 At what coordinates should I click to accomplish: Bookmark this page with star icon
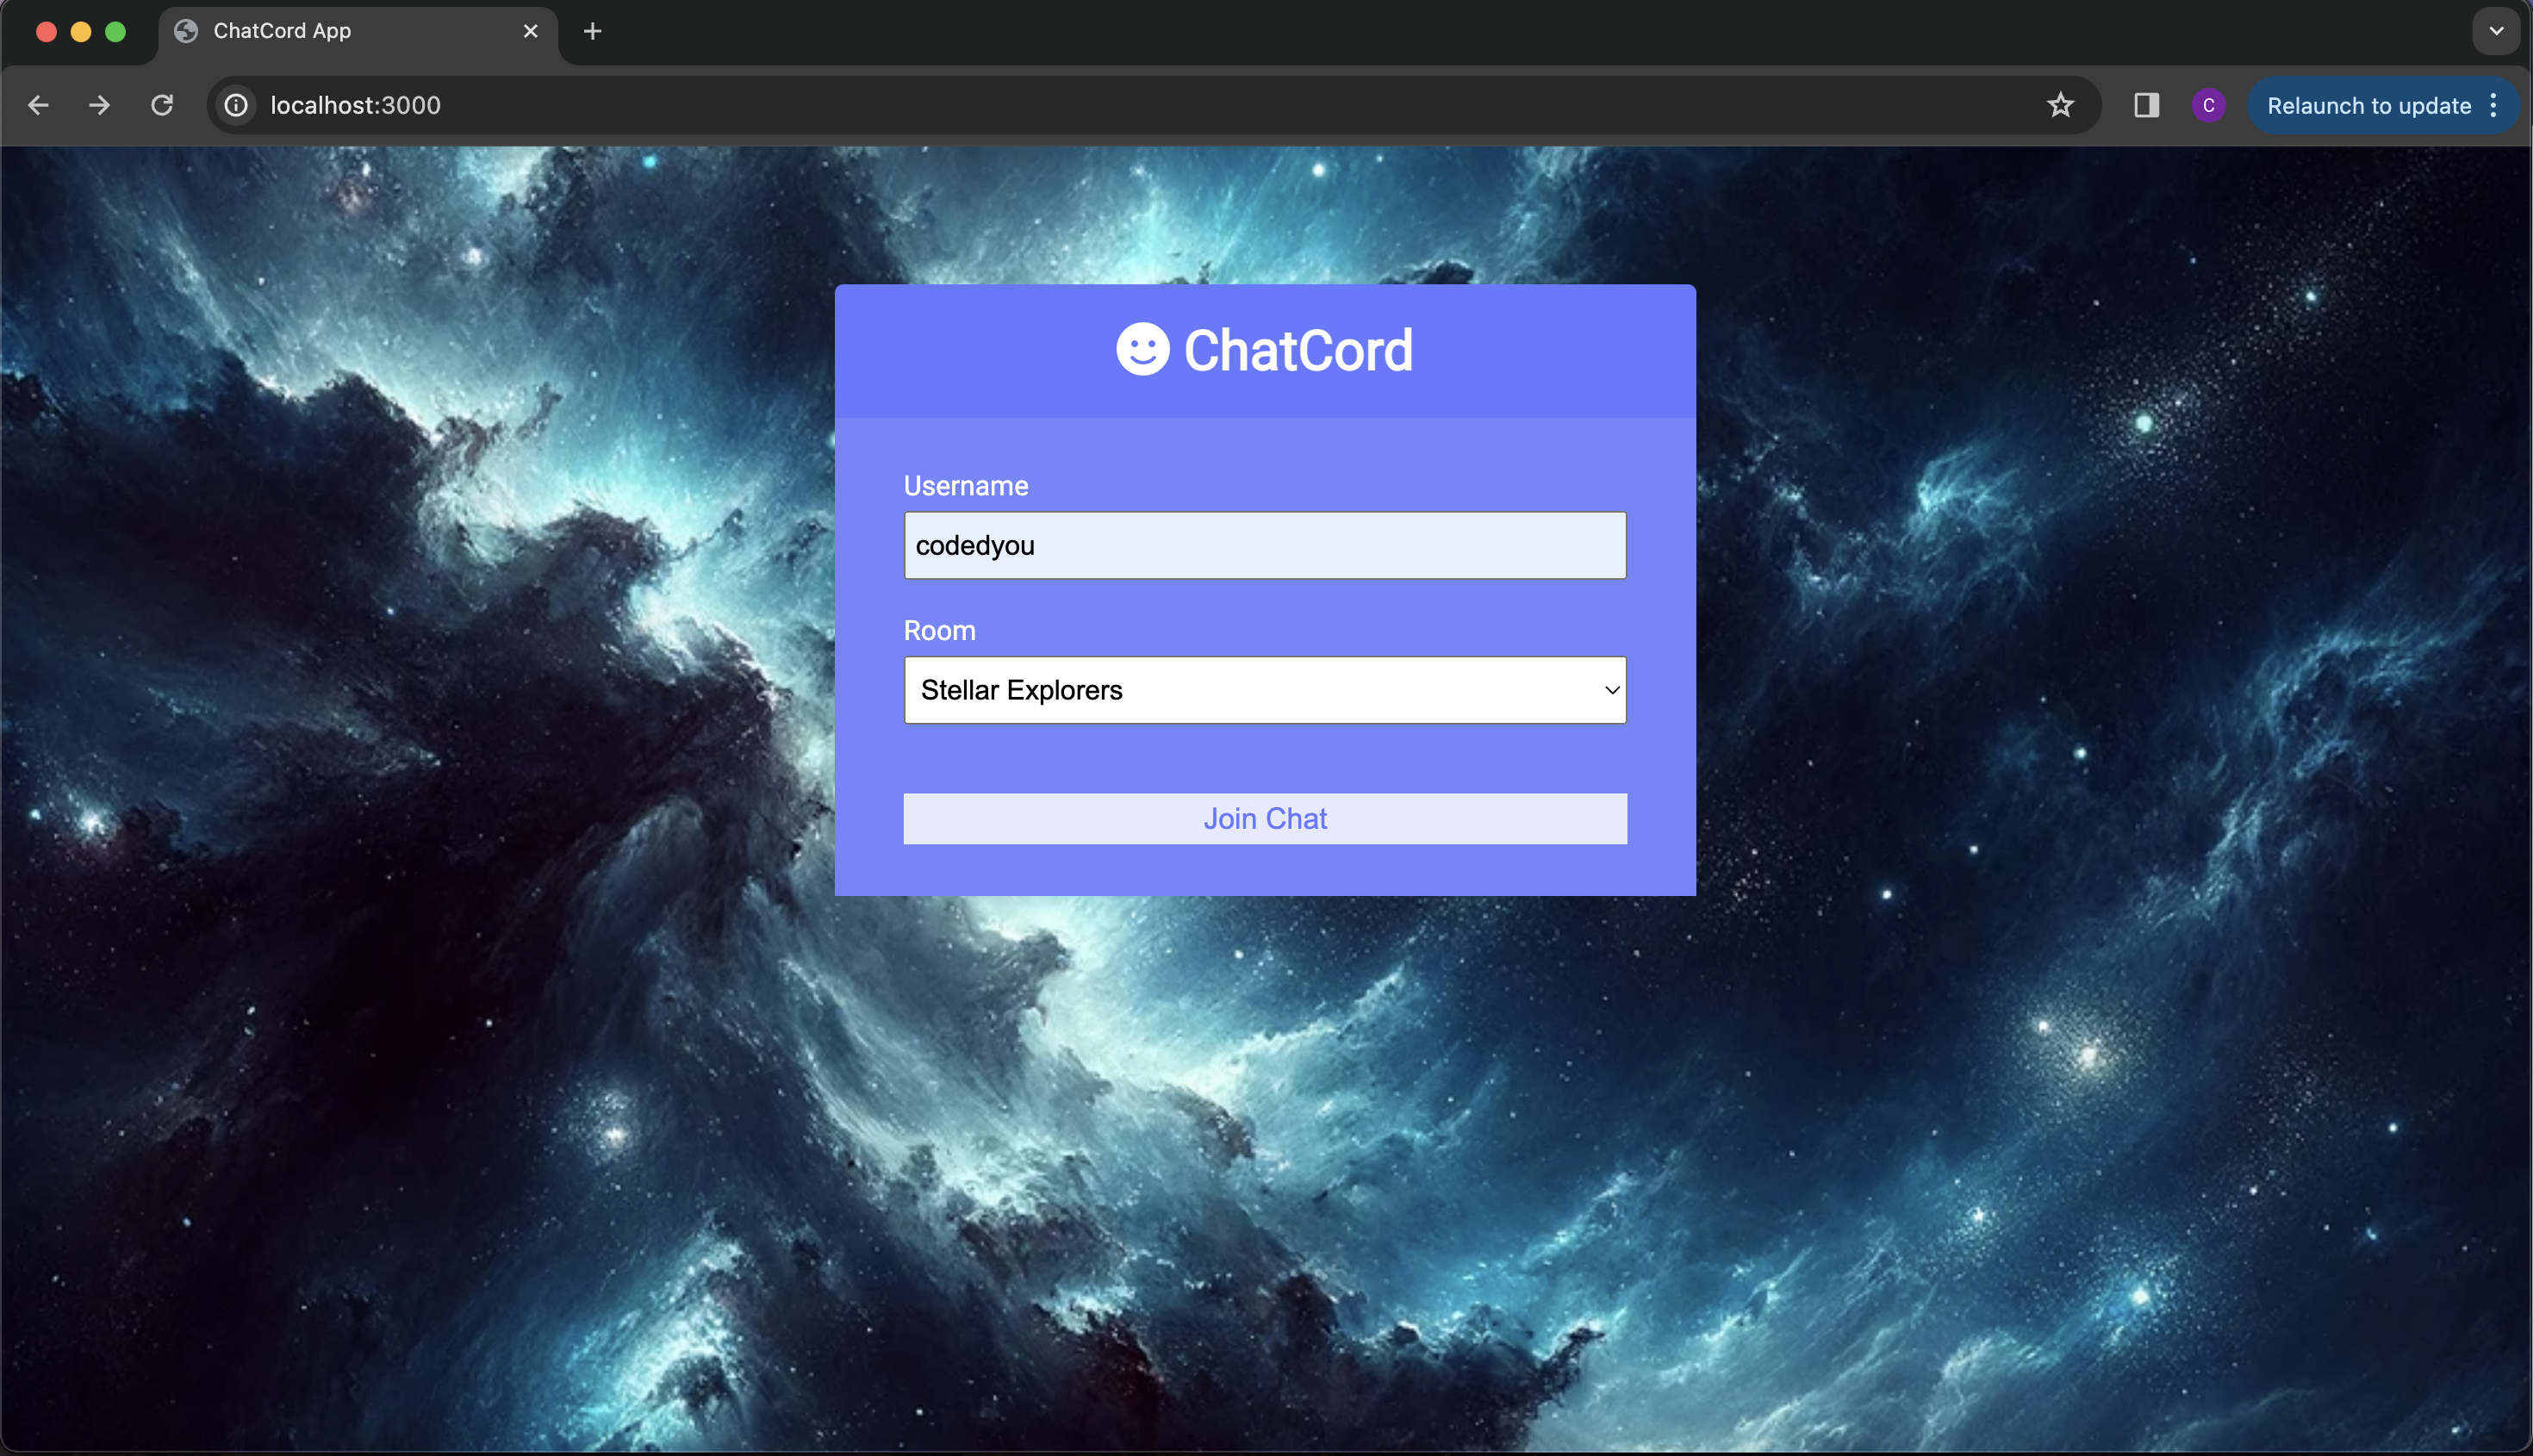(x=2060, y=105)
